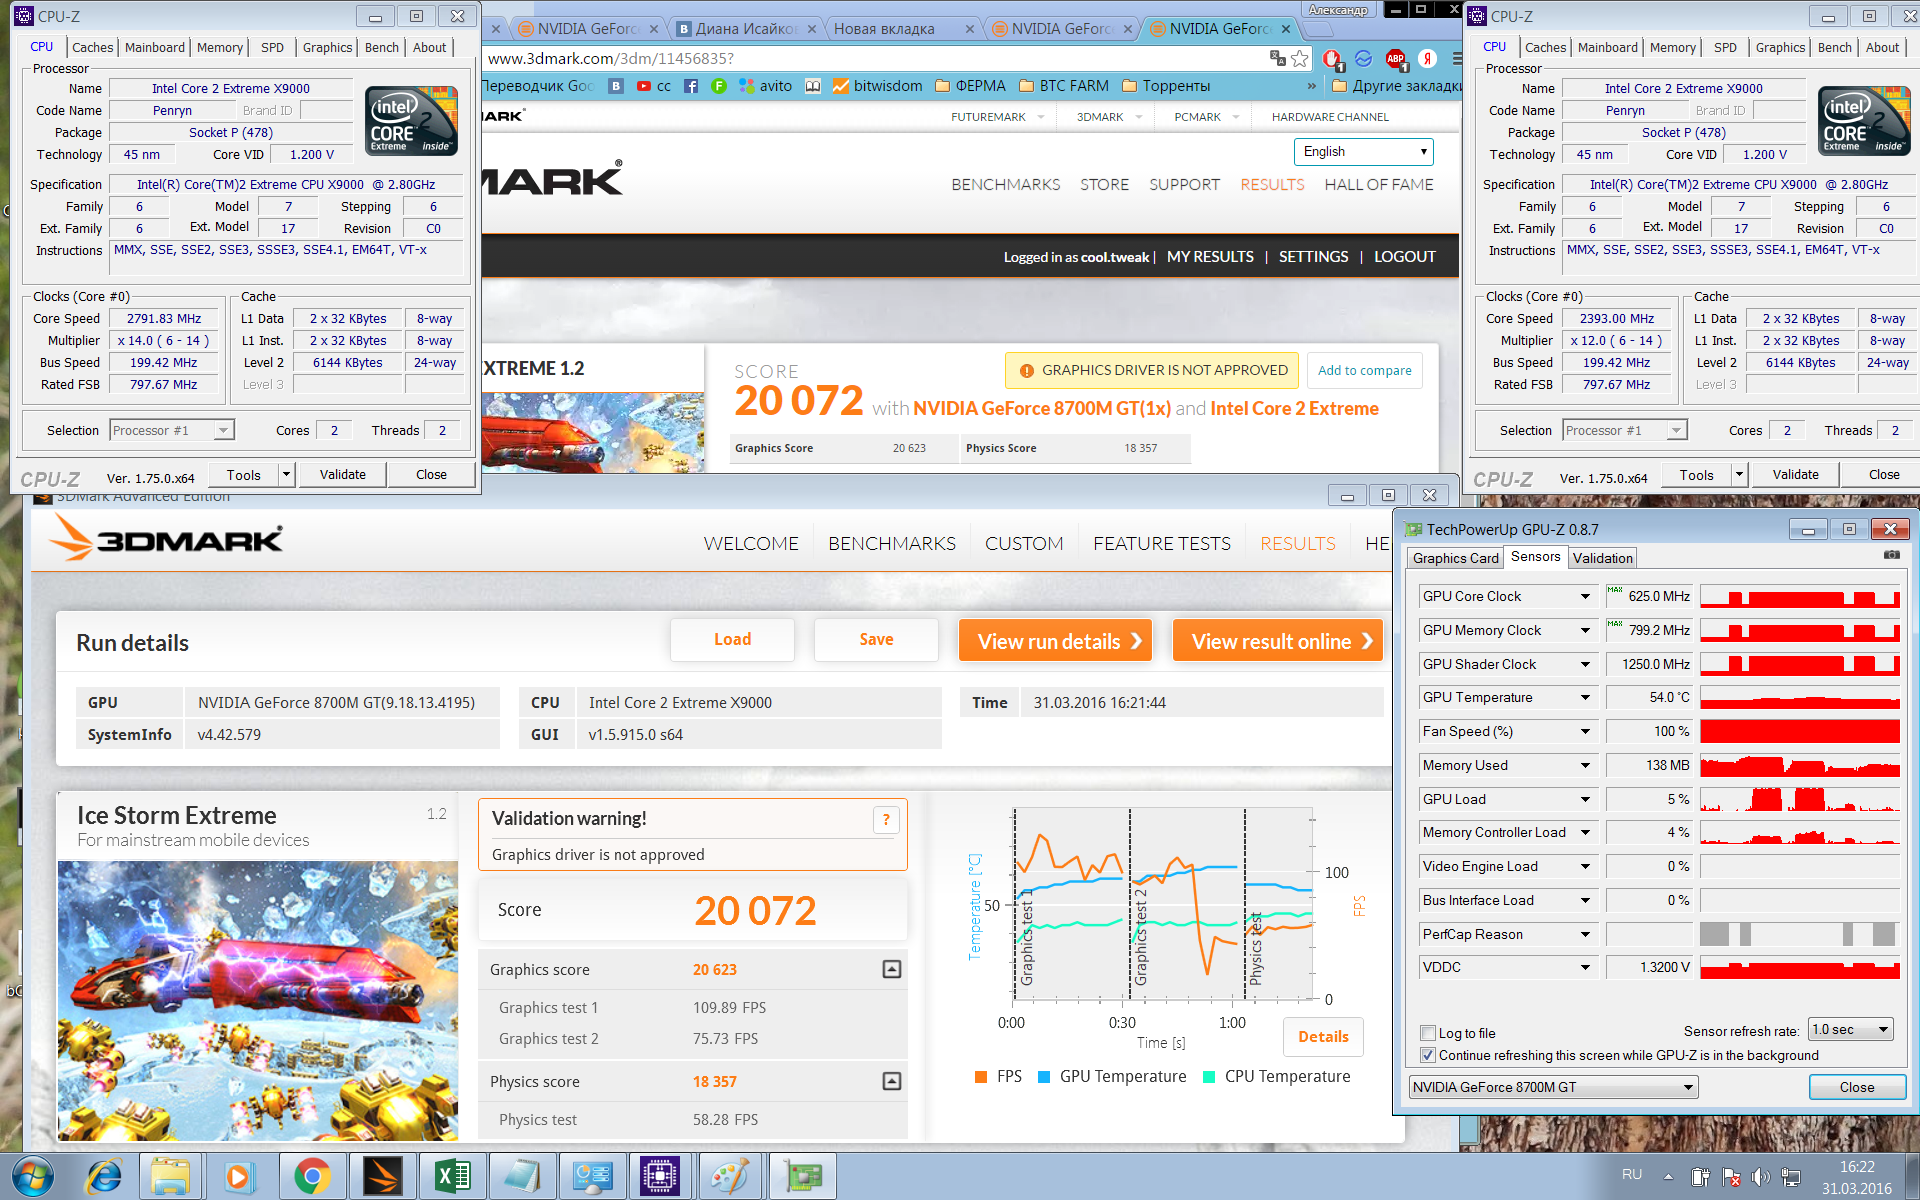Open the Adblock Plus (ABP) extension icon
1920x1200 pixels.
(1396, 58)
